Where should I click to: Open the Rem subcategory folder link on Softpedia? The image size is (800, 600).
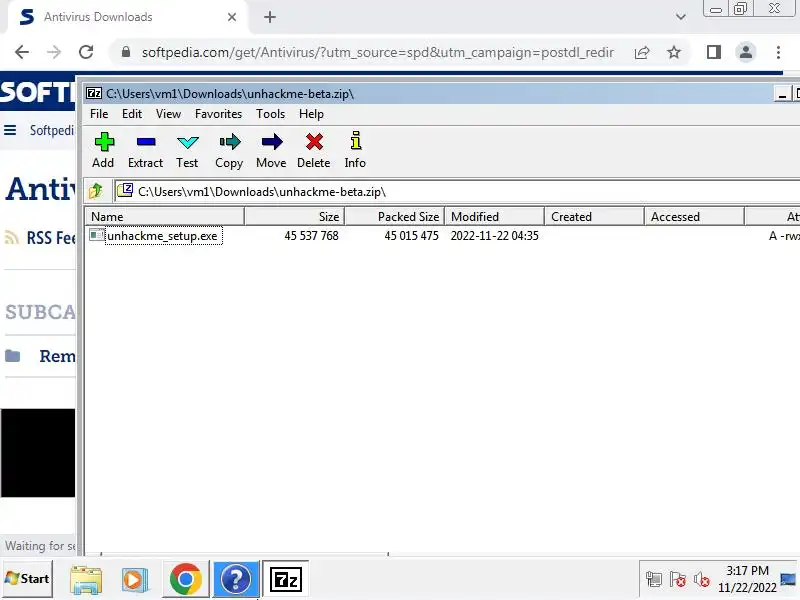(x=57, y=356)
